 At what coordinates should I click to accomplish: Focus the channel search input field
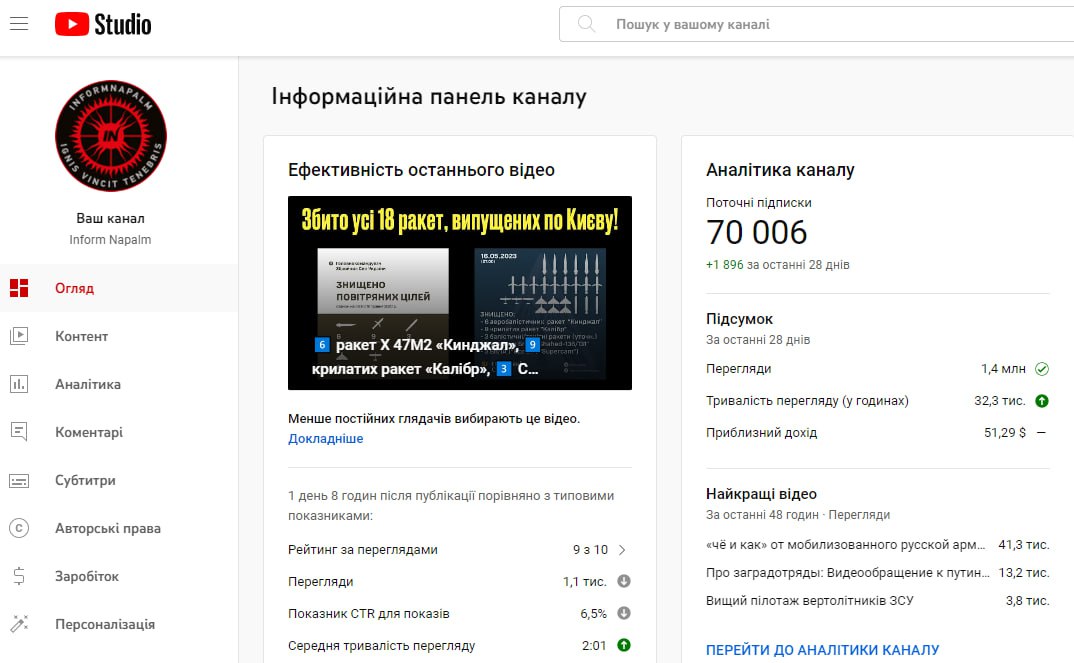coord(830,24)
